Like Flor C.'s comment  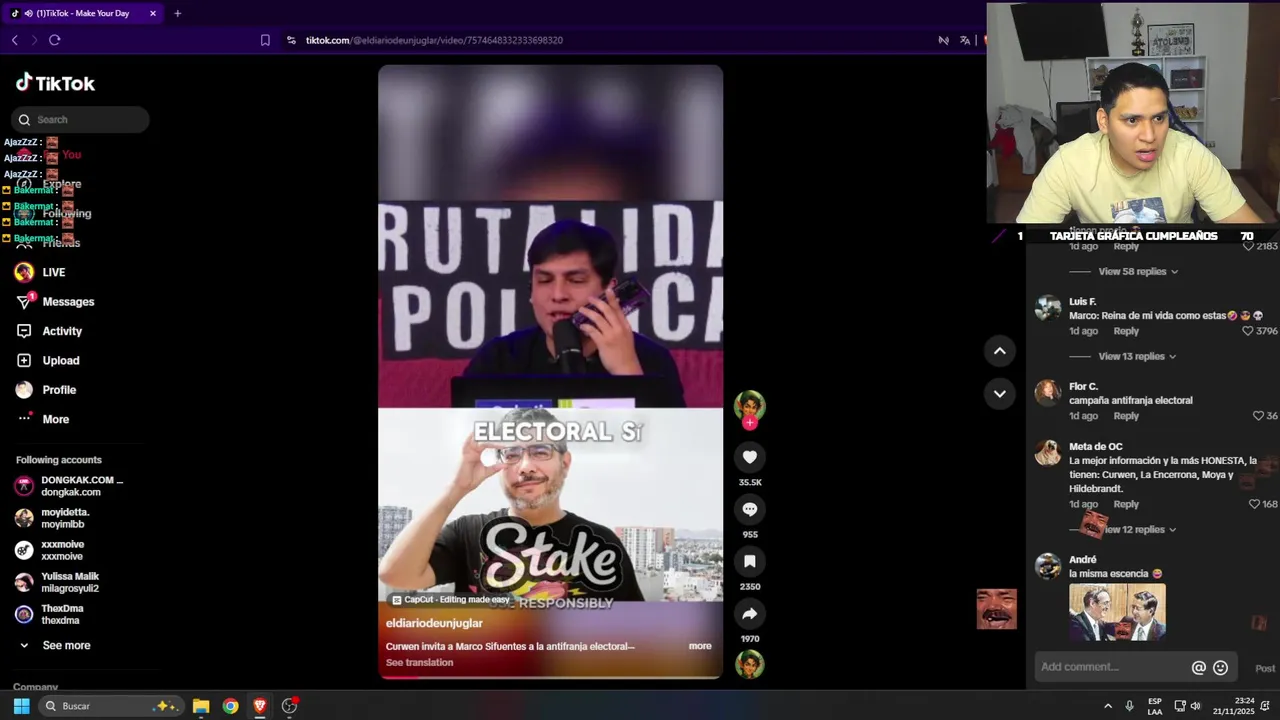pyautogui.click(x=1258, y=416)
